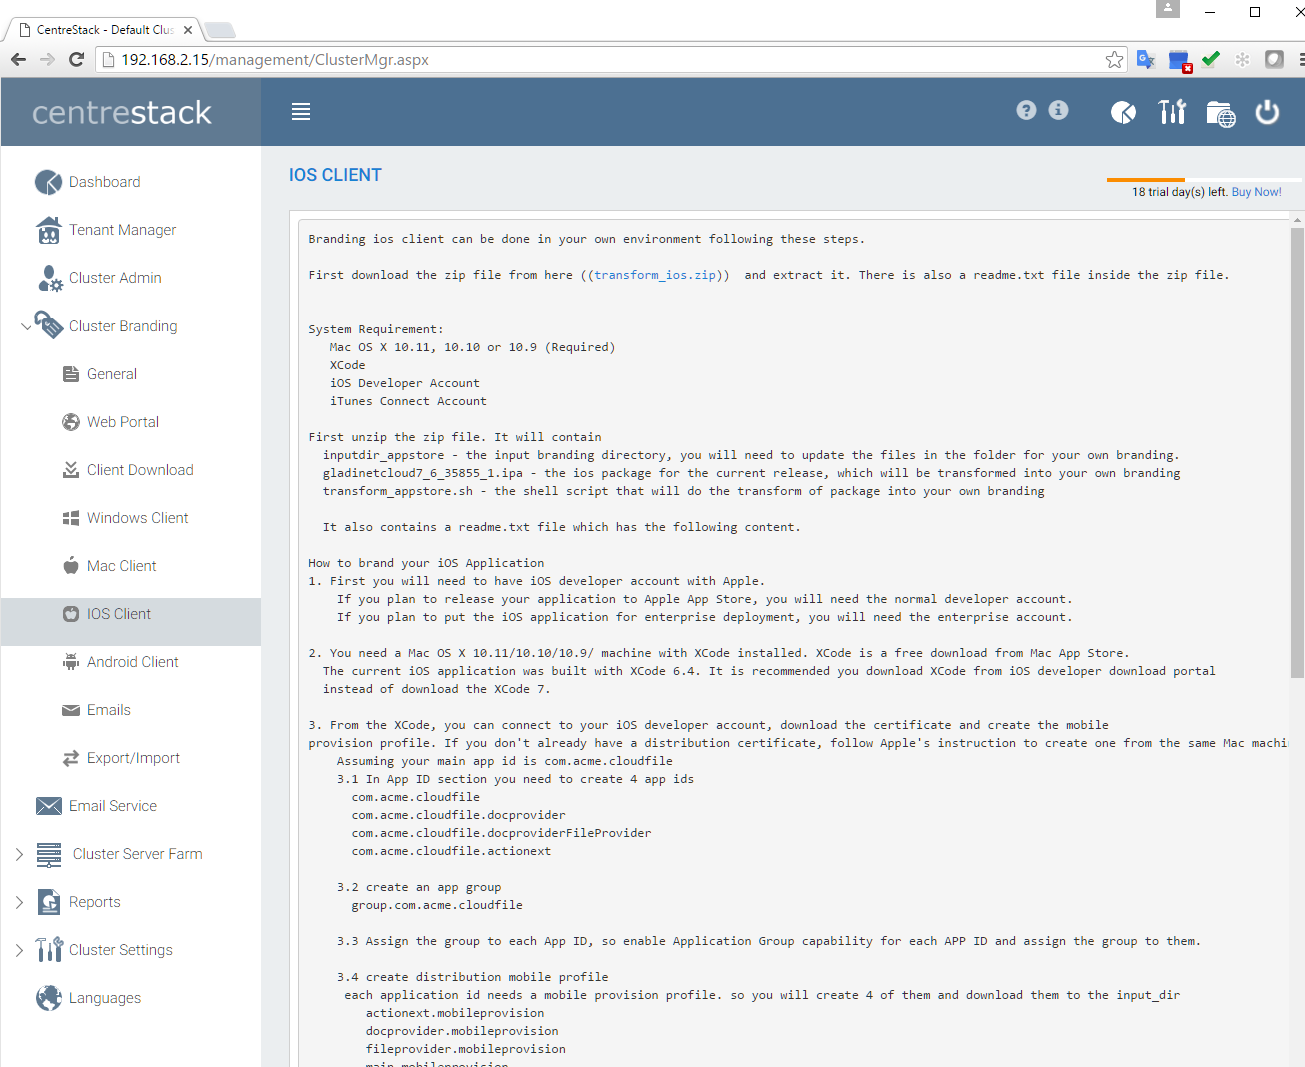1305x1067 pixels.
Task: Click the Export/Import arrows icon
Action: [x=71, y=758]
